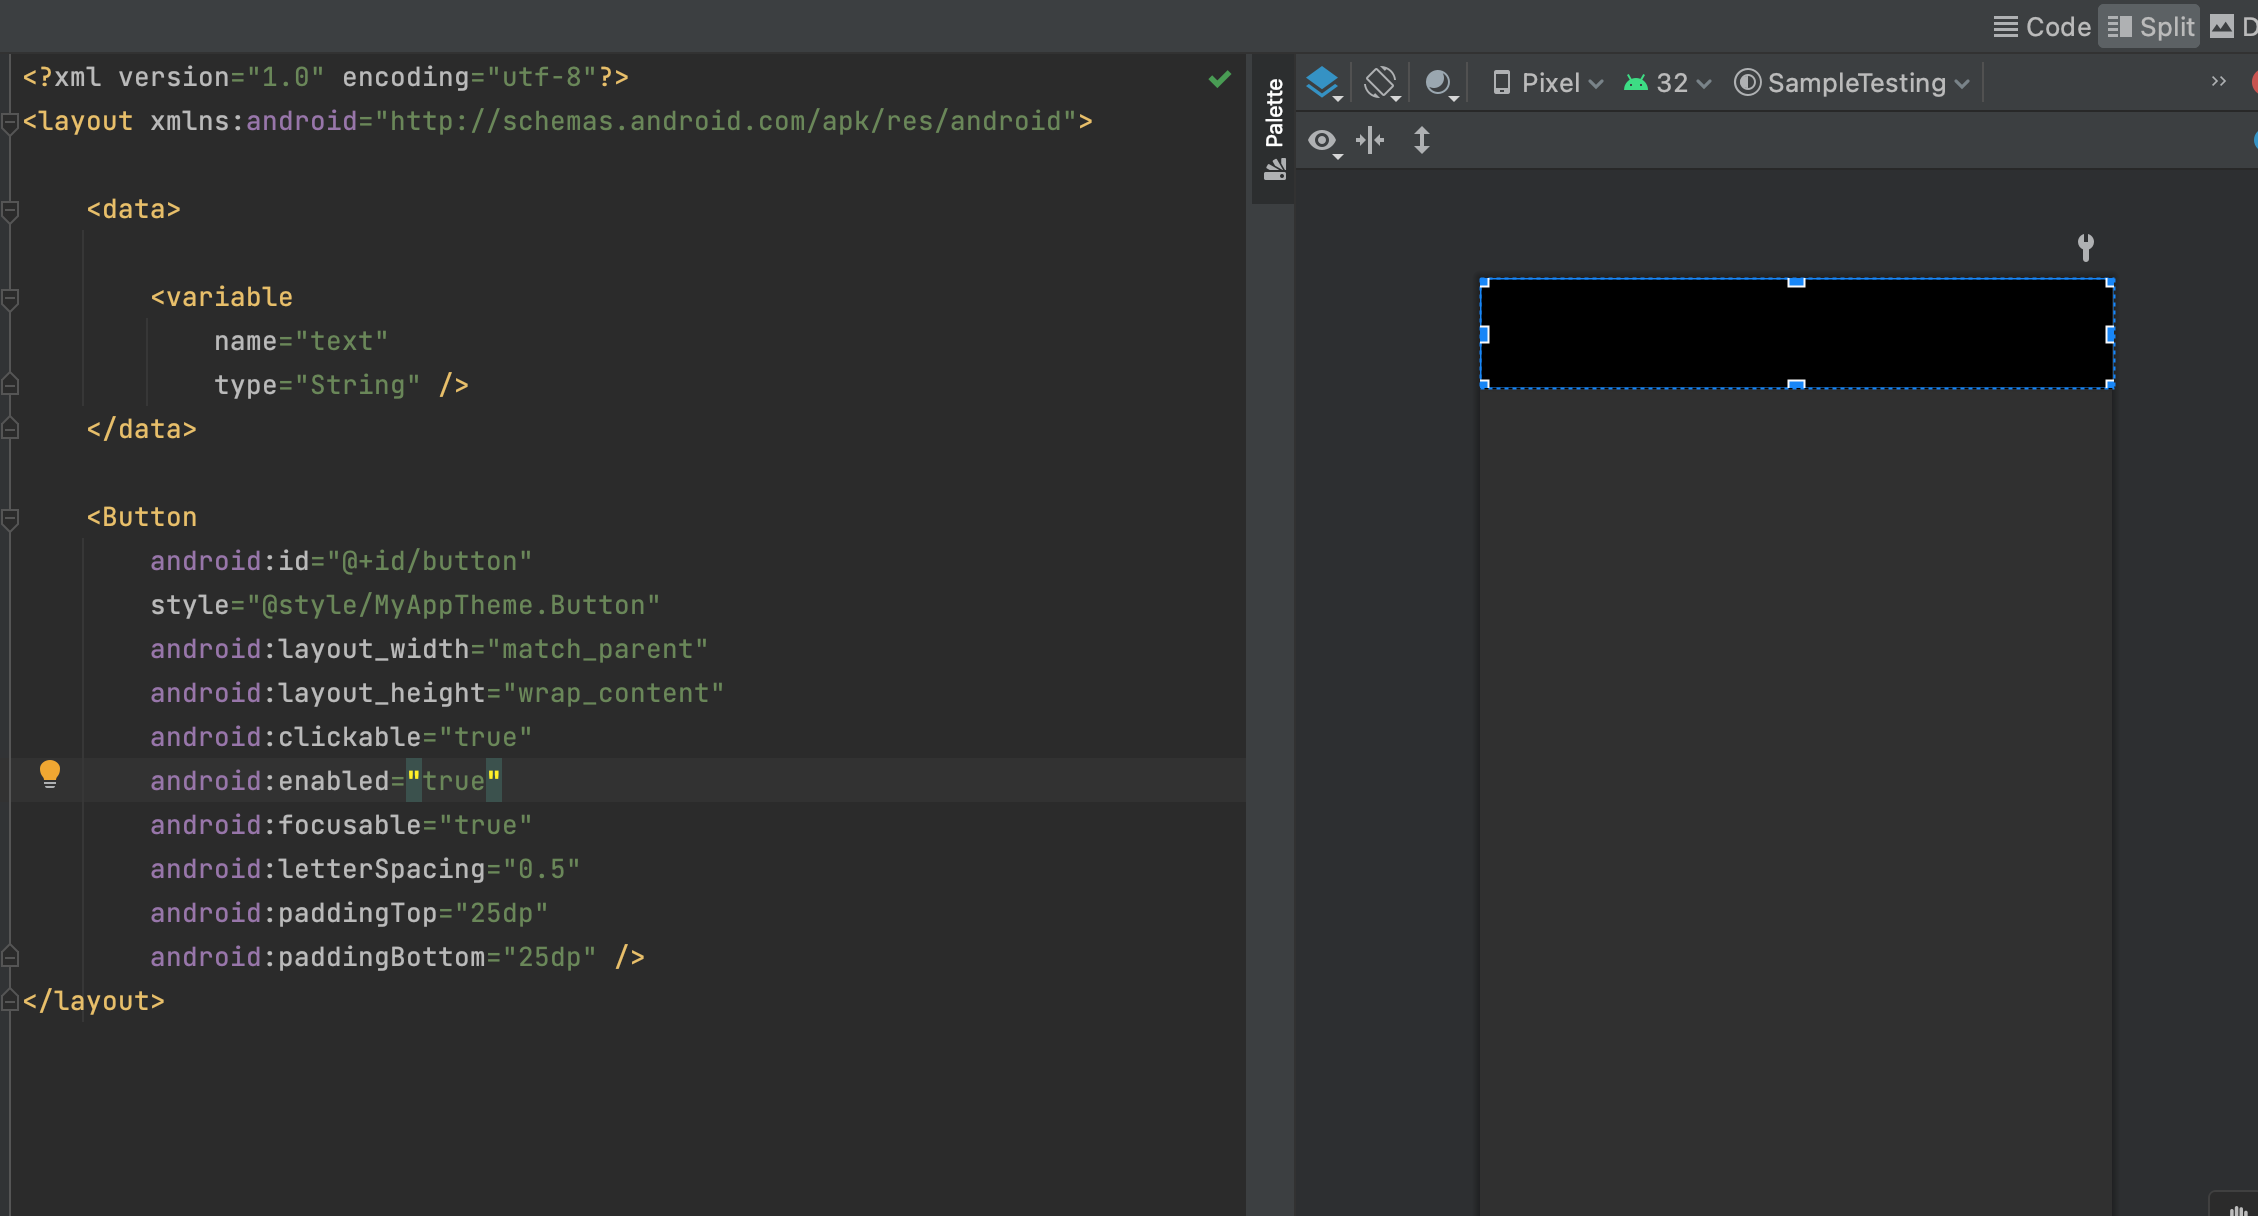Screen dimensions: 2258x1216
Task: Click the right-middle resize handle of the button
Action: point(2110,334)
